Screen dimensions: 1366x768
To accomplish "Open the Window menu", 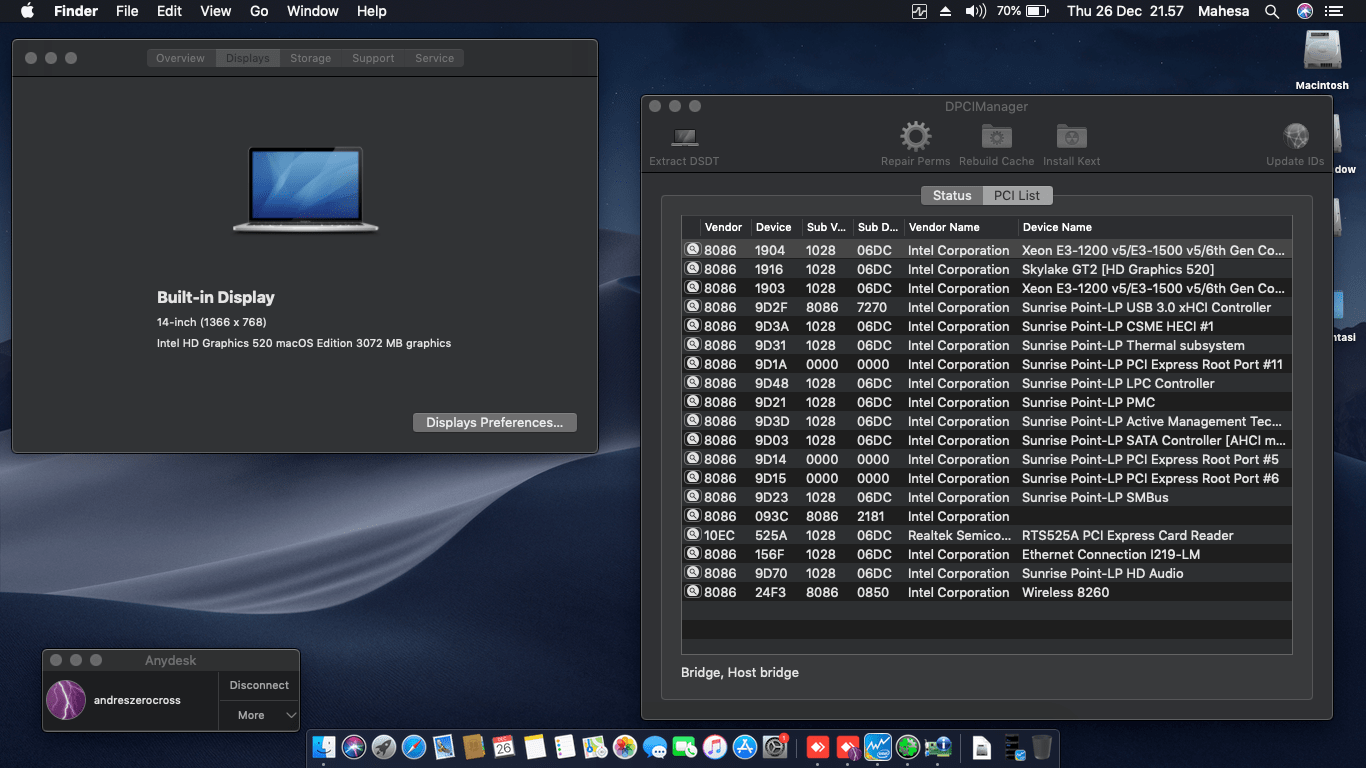I will click(312, 11).
